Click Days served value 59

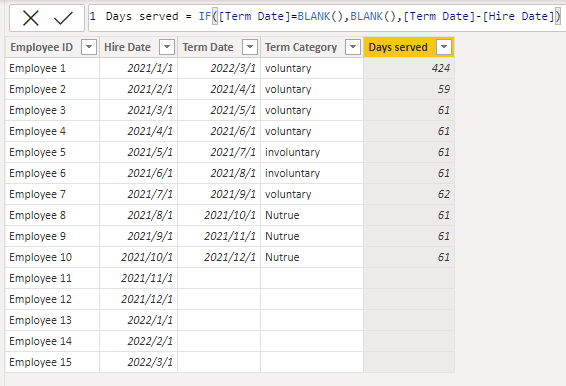[409, 89]
